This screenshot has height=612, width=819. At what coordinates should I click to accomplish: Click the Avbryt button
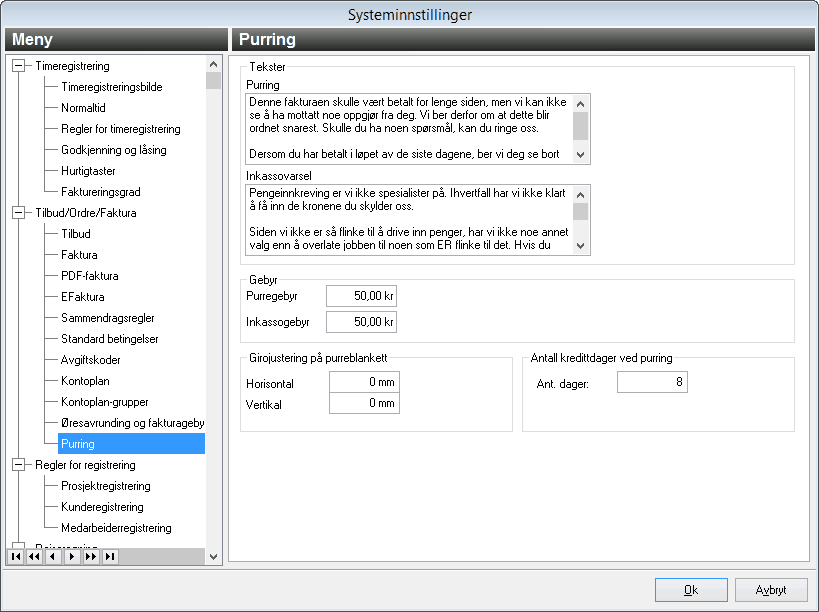pos(771,590)
